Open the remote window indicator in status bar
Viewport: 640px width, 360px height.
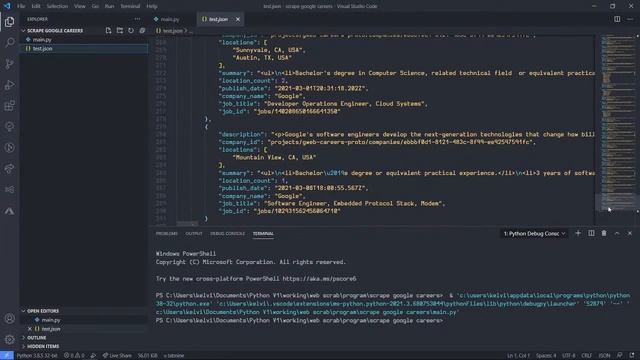click(7, 356)
